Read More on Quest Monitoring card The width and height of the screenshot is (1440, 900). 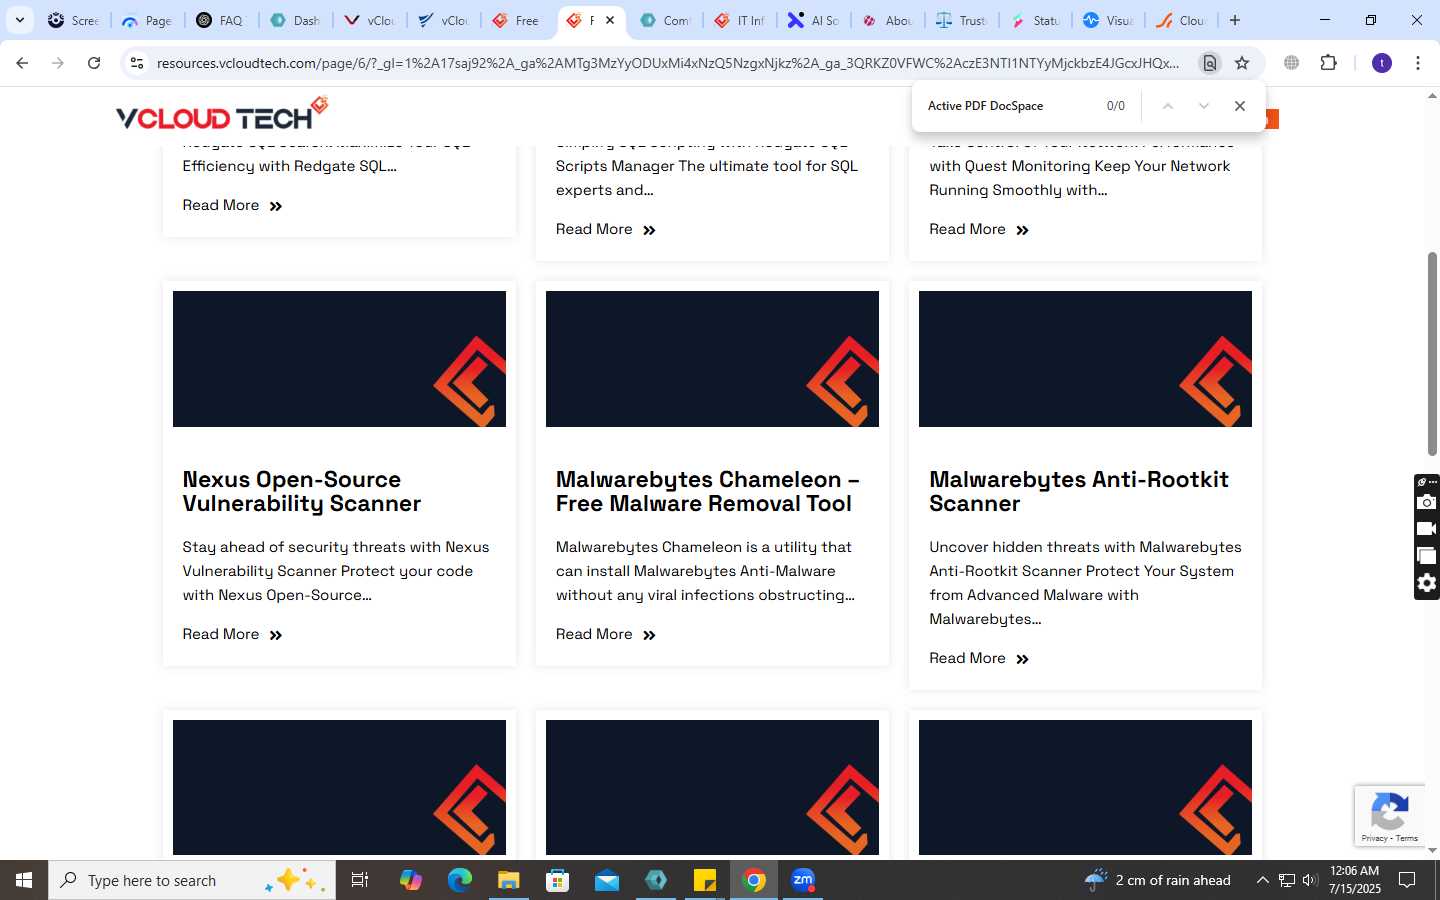979,229
